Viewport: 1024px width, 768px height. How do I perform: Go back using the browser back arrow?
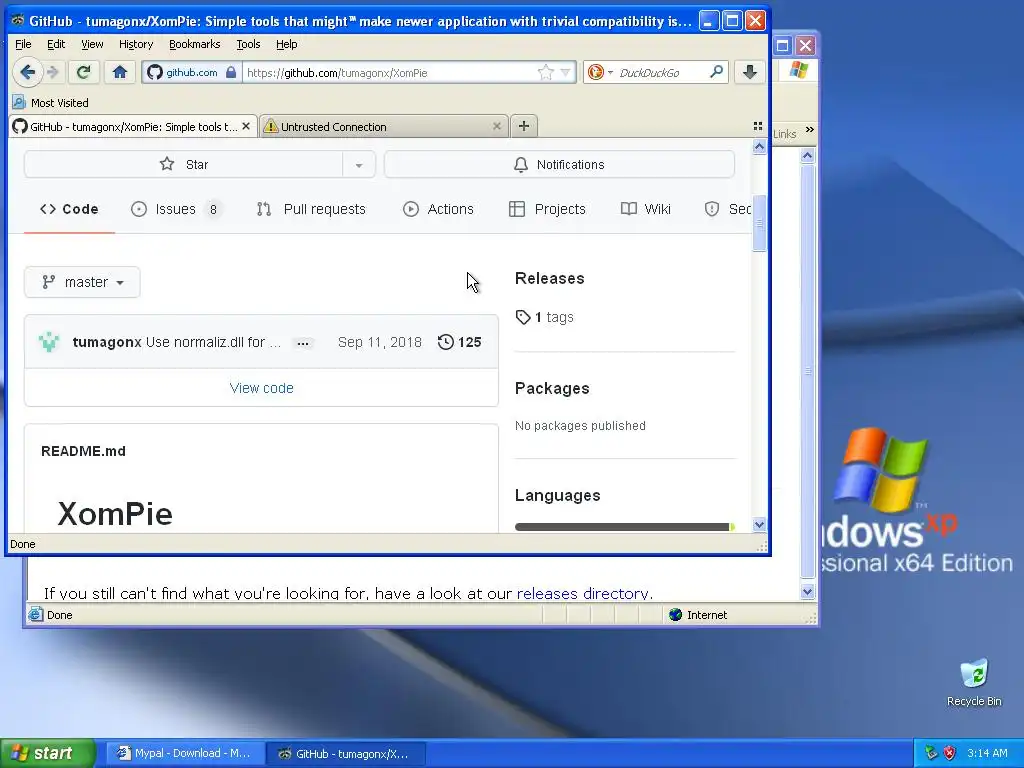point(27,72)
